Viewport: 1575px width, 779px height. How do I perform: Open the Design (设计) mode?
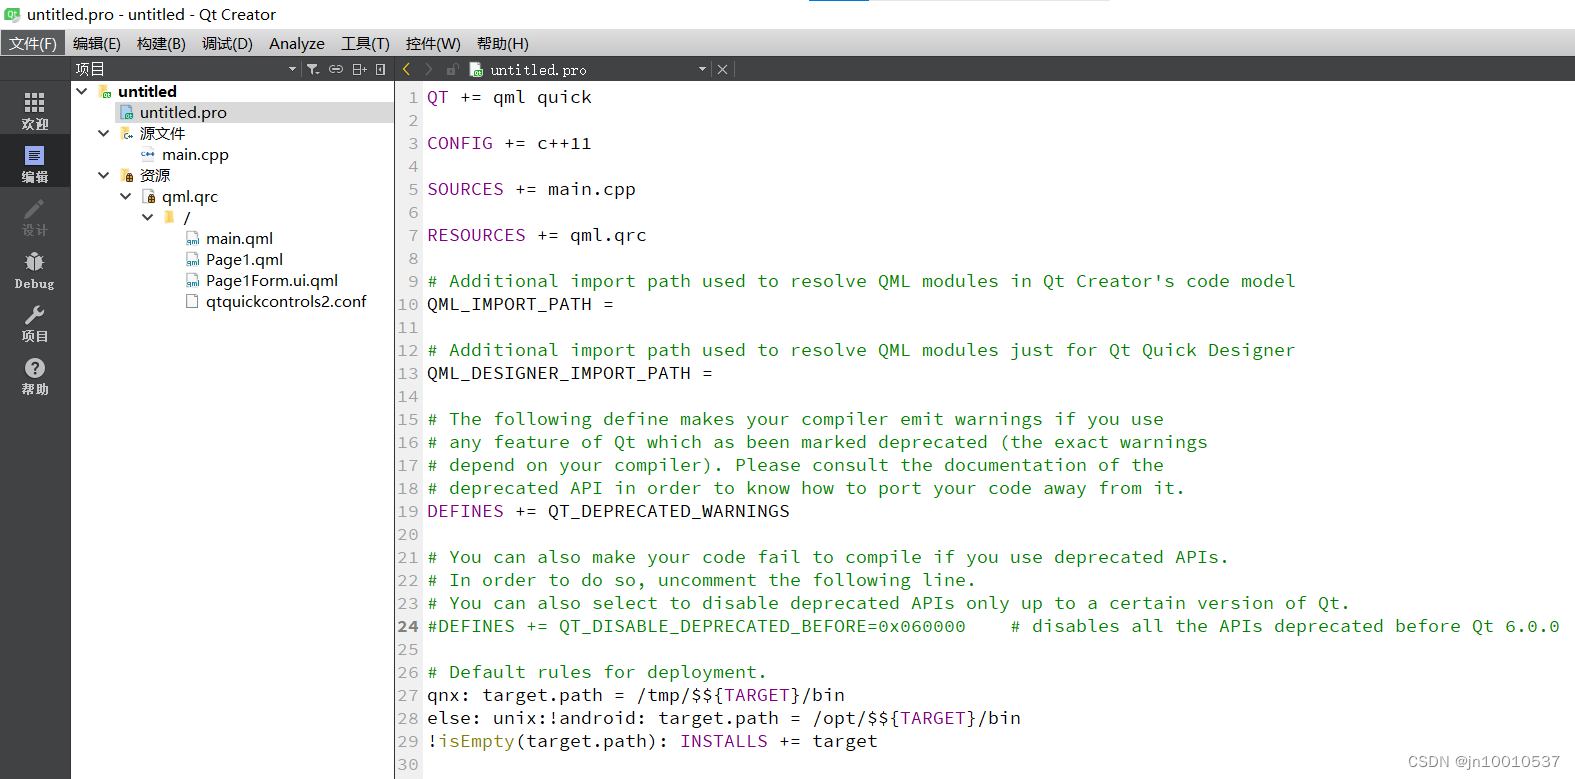pyautogui.click(x=35, y=217)
